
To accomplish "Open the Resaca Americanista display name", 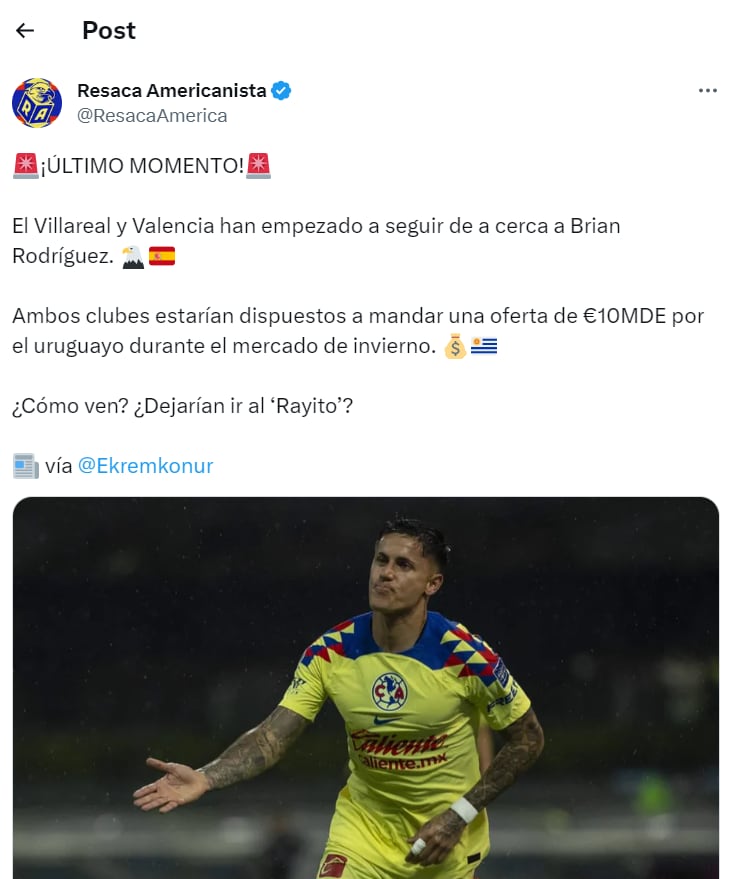I will [172, 90].
